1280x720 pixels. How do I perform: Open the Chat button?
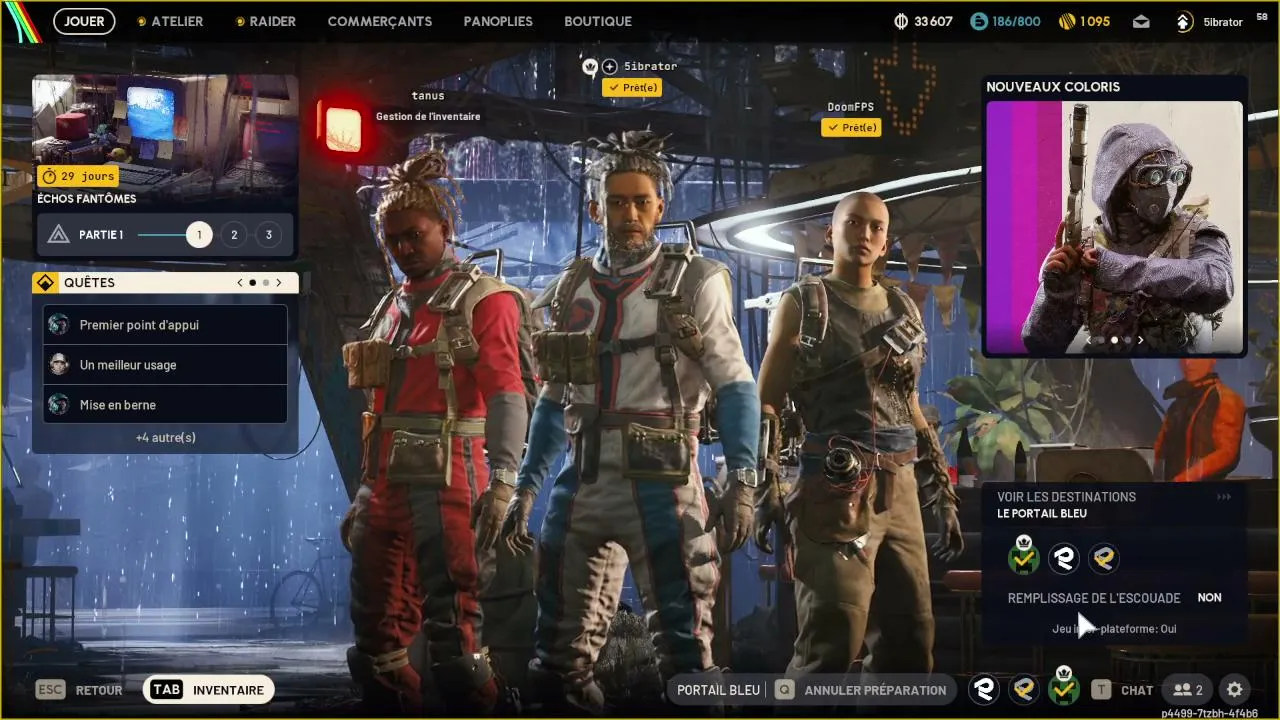(1137, 690)
